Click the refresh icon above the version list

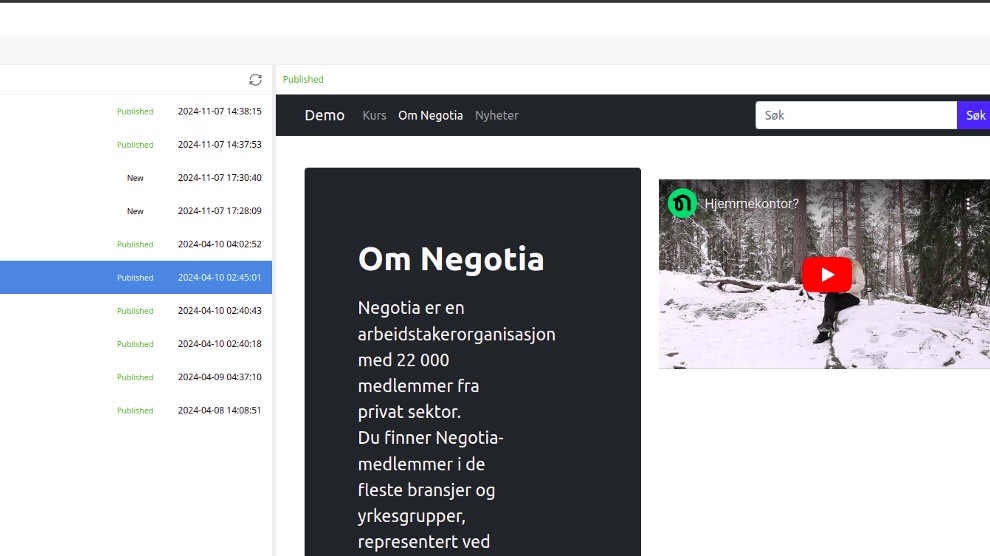coord(255,80)
